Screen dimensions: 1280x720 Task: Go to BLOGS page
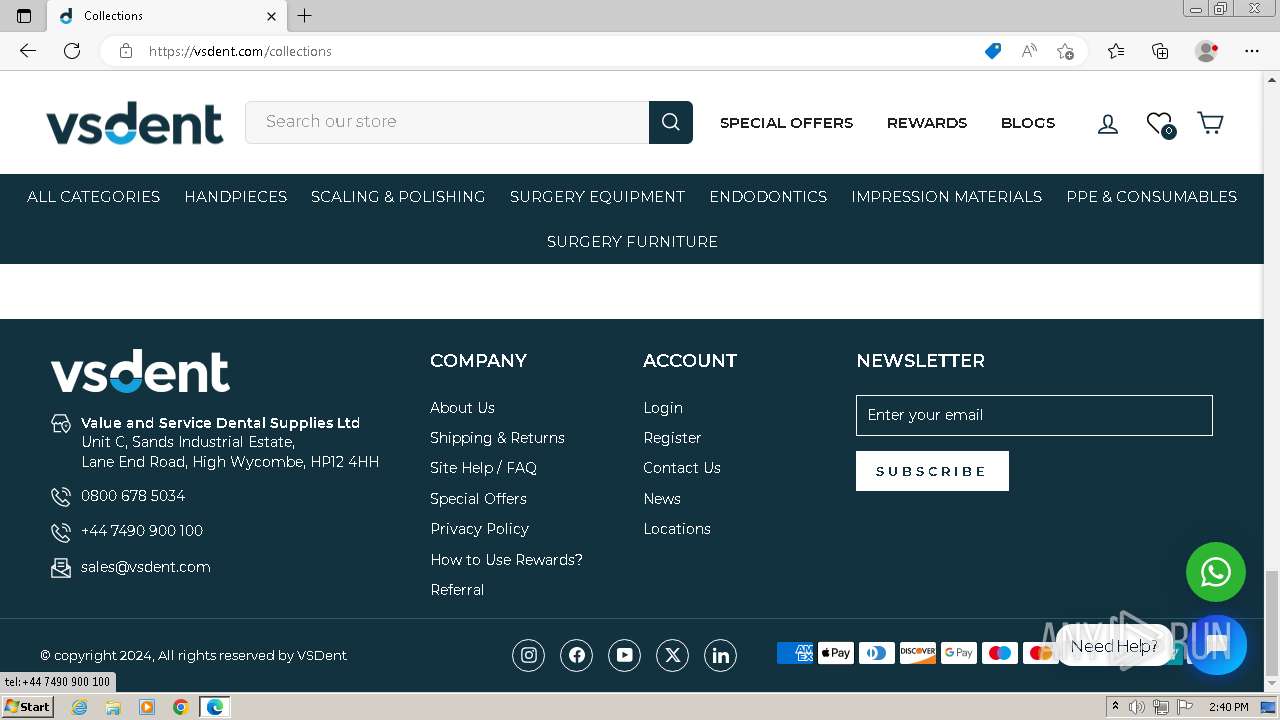1028,123
